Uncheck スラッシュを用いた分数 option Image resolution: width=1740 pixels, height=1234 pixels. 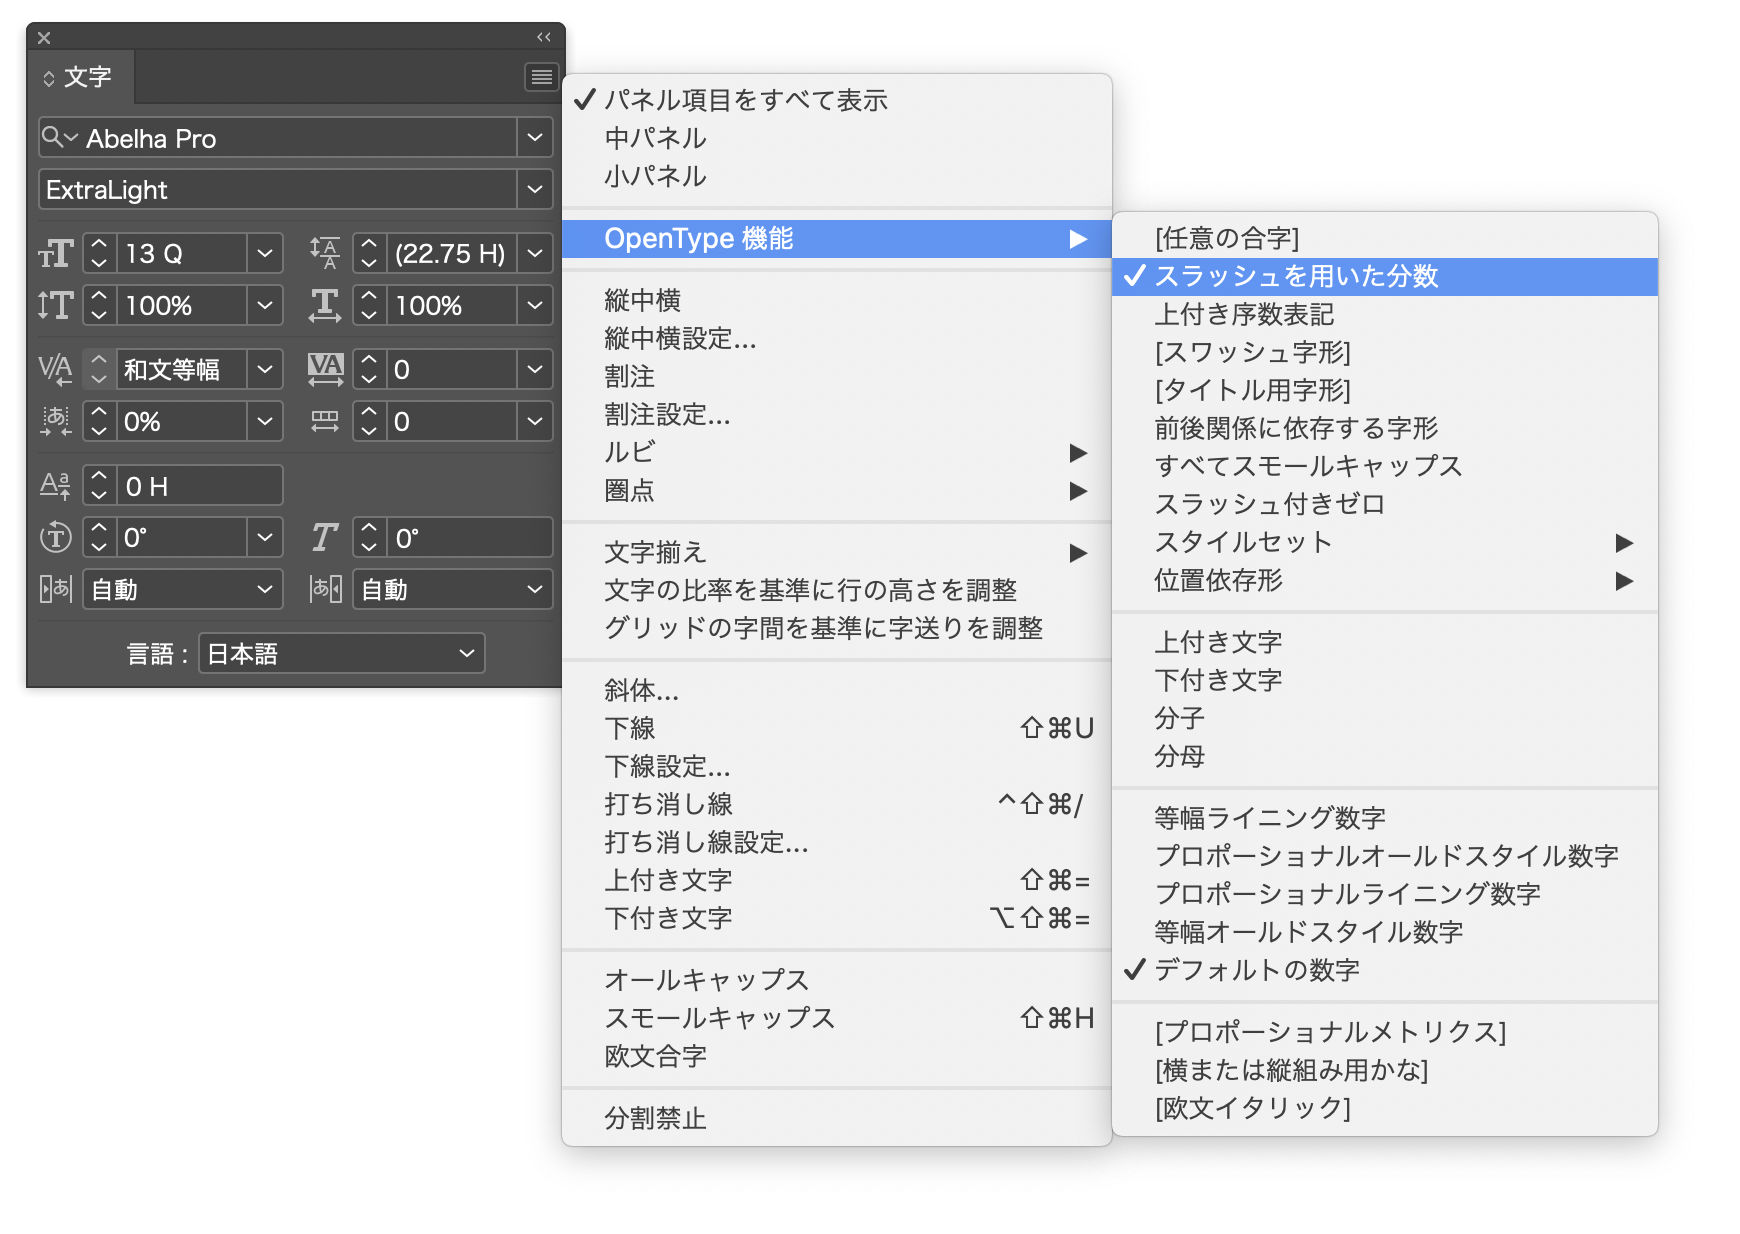(1296, 277)
